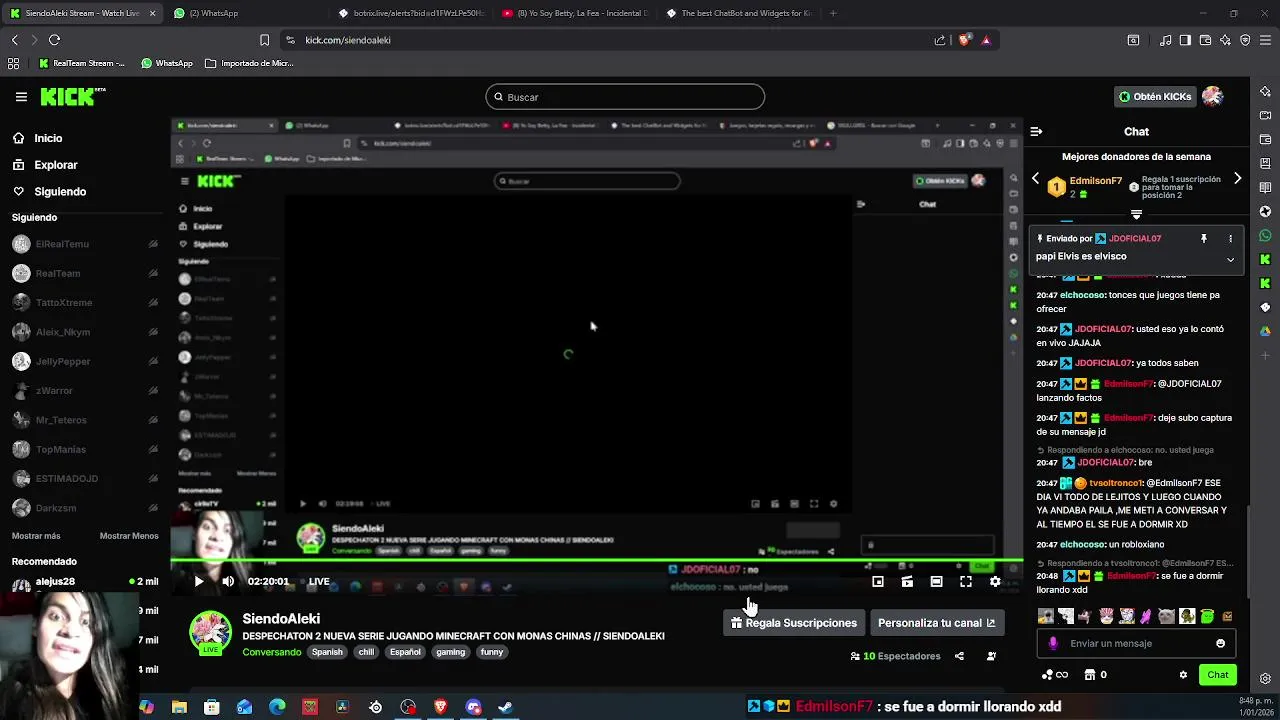
Task: Go to Inicio in sidebar
Action: tap(37, 138)
